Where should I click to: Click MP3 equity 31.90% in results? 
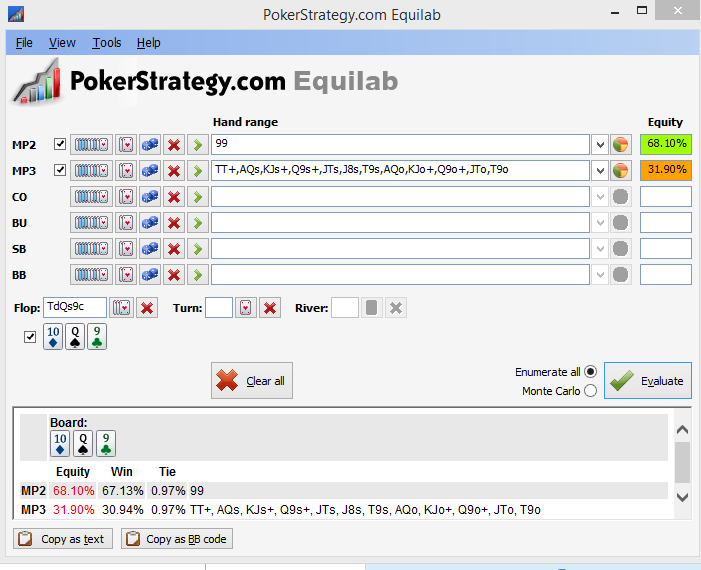73,510
